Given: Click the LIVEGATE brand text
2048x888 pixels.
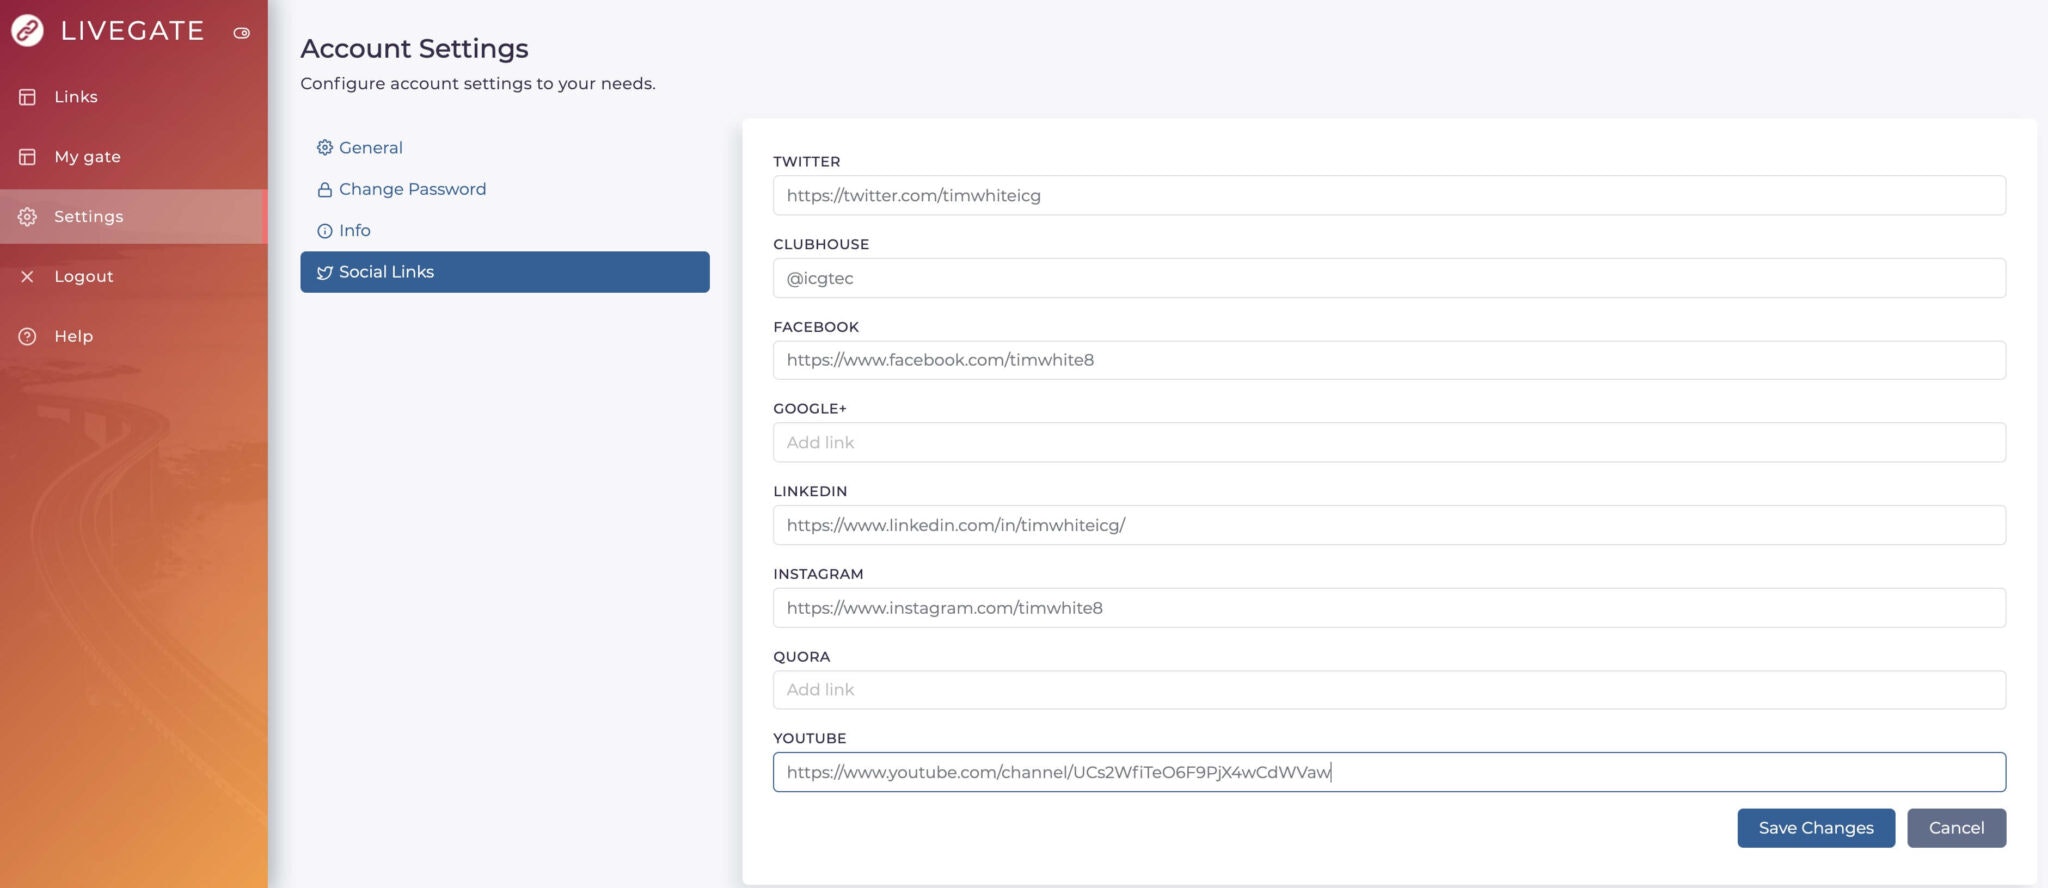Looking at the screenshot, I should pos(132,31).
